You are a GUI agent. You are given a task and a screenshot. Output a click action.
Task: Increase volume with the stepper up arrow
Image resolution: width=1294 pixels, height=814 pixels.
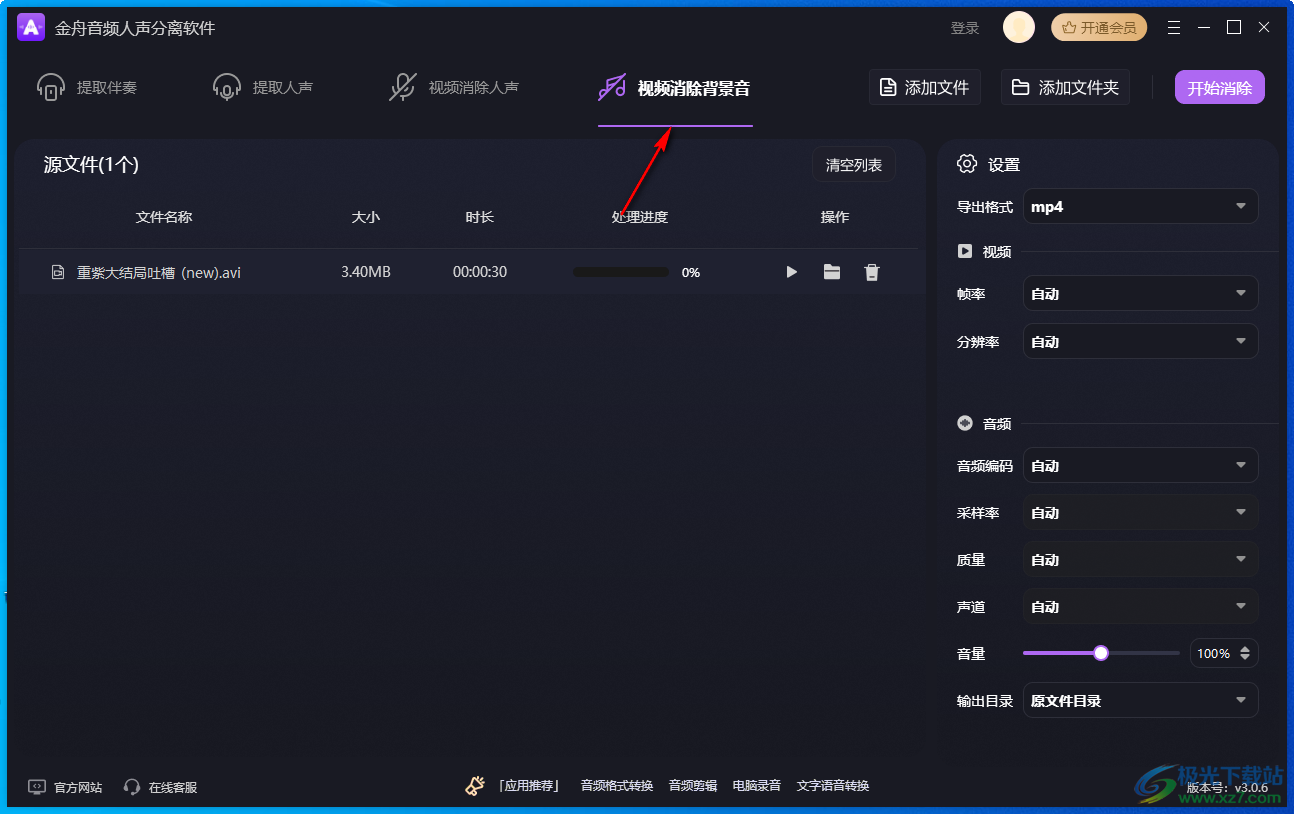[x=1245, y=649]
